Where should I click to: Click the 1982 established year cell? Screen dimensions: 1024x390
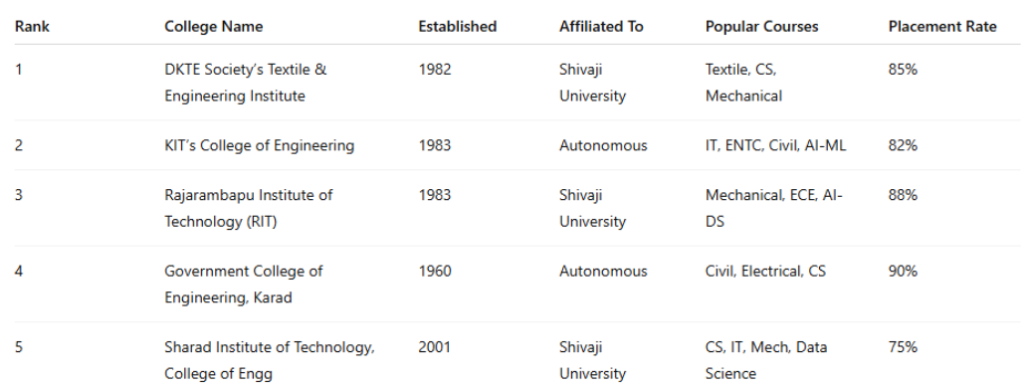[434, 69]
